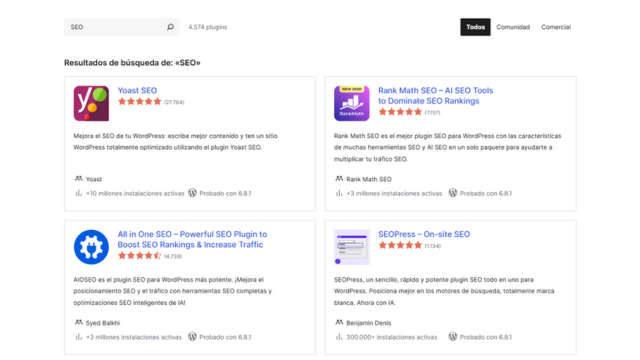Open the All in One SEO title link
Viewport: 640px width, 360px height.
click(x=192, y=239)
